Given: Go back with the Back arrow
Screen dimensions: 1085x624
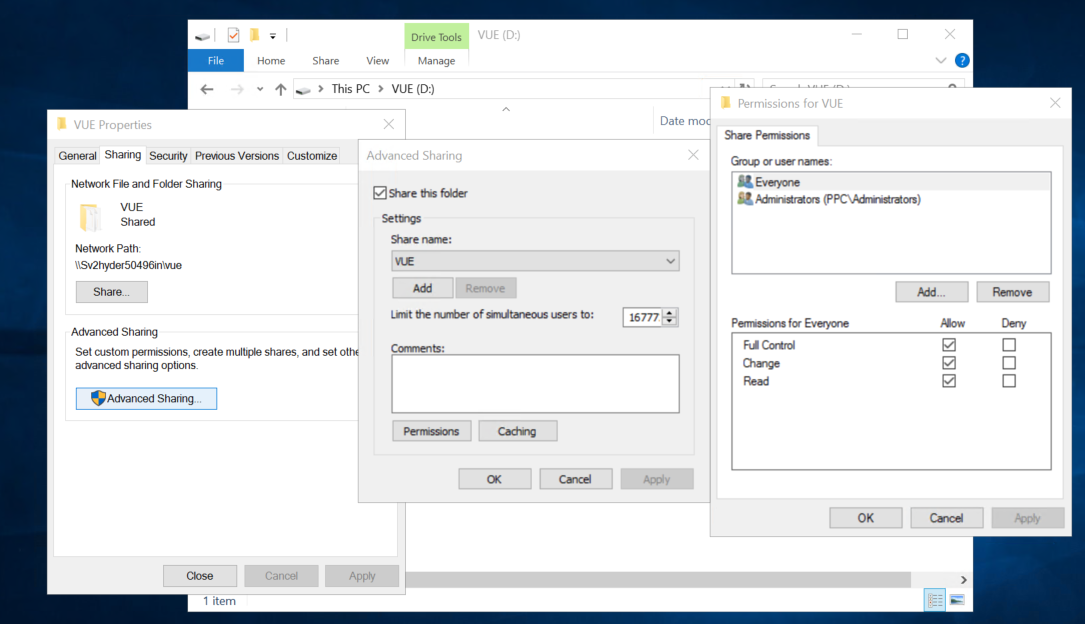Looking at the screenshot, I should pyautogui.click(x=207, y=89).
